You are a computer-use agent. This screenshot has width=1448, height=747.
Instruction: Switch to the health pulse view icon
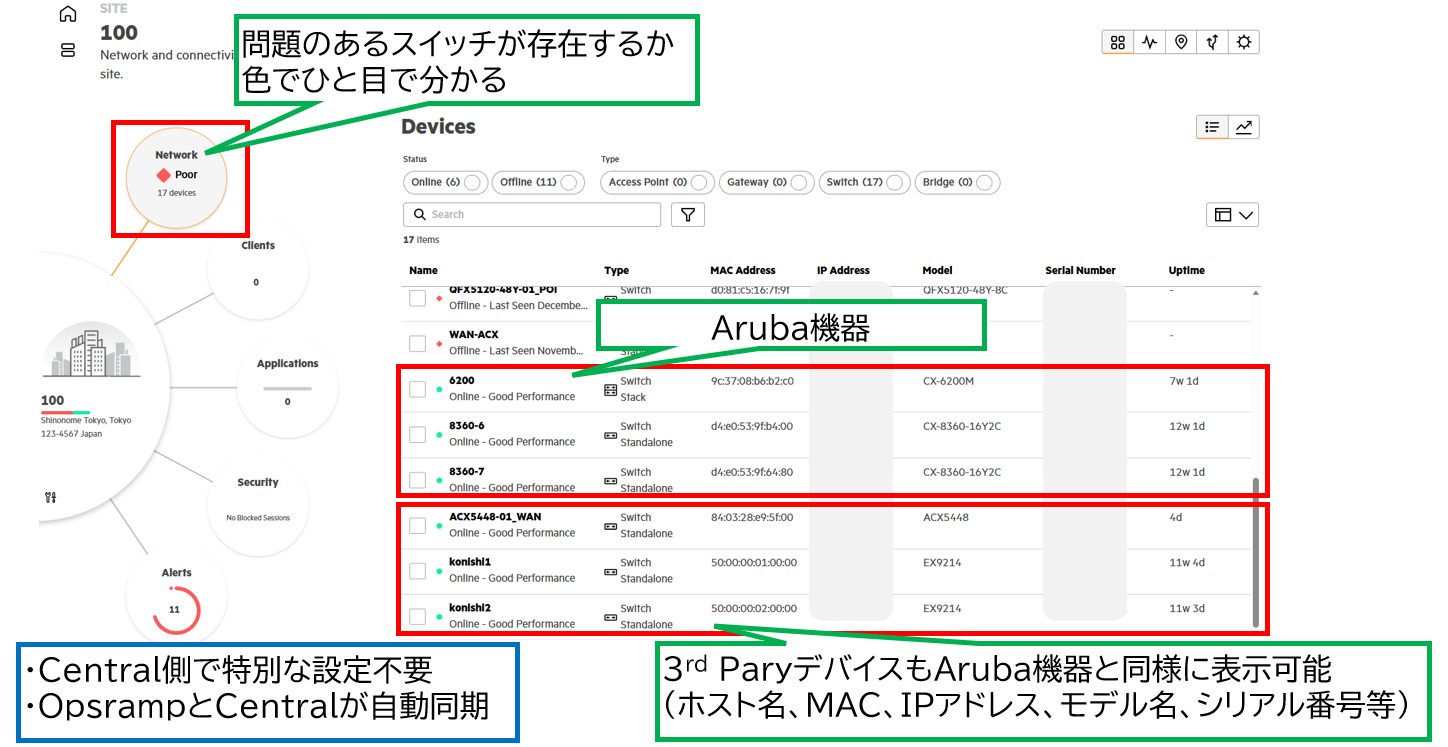click(x=1150, y=42)
